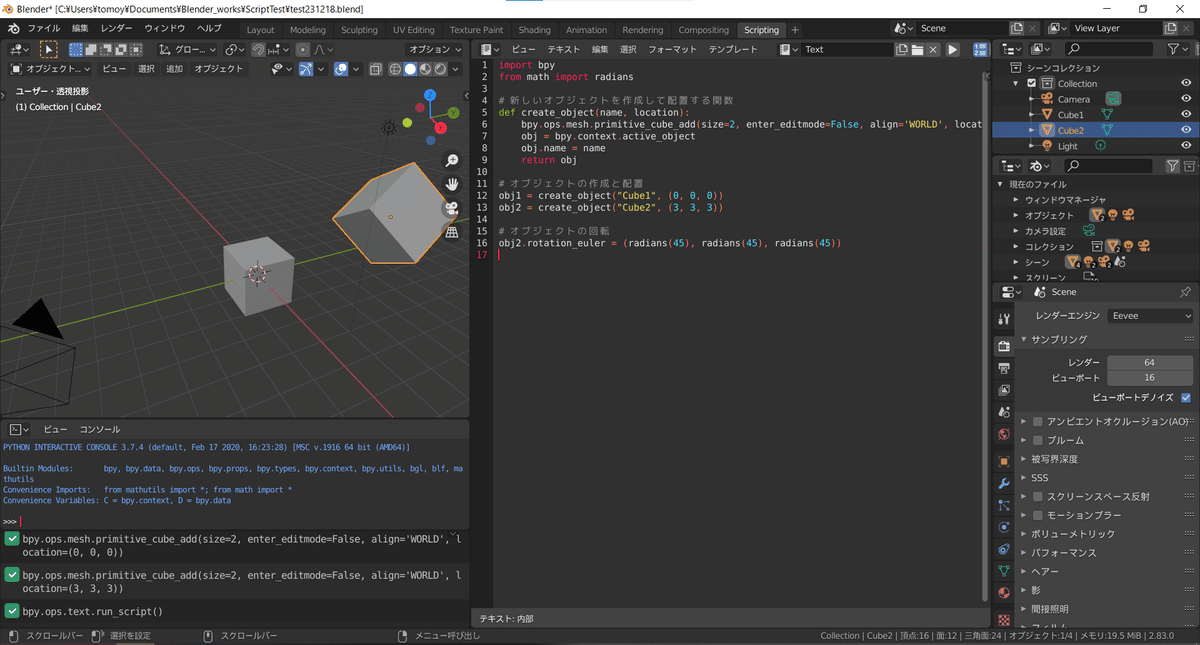Adjust the レンダー samples value of 64
Image resolution: width=1200 pixels, height=645 pixels.
coord(1150,360)
